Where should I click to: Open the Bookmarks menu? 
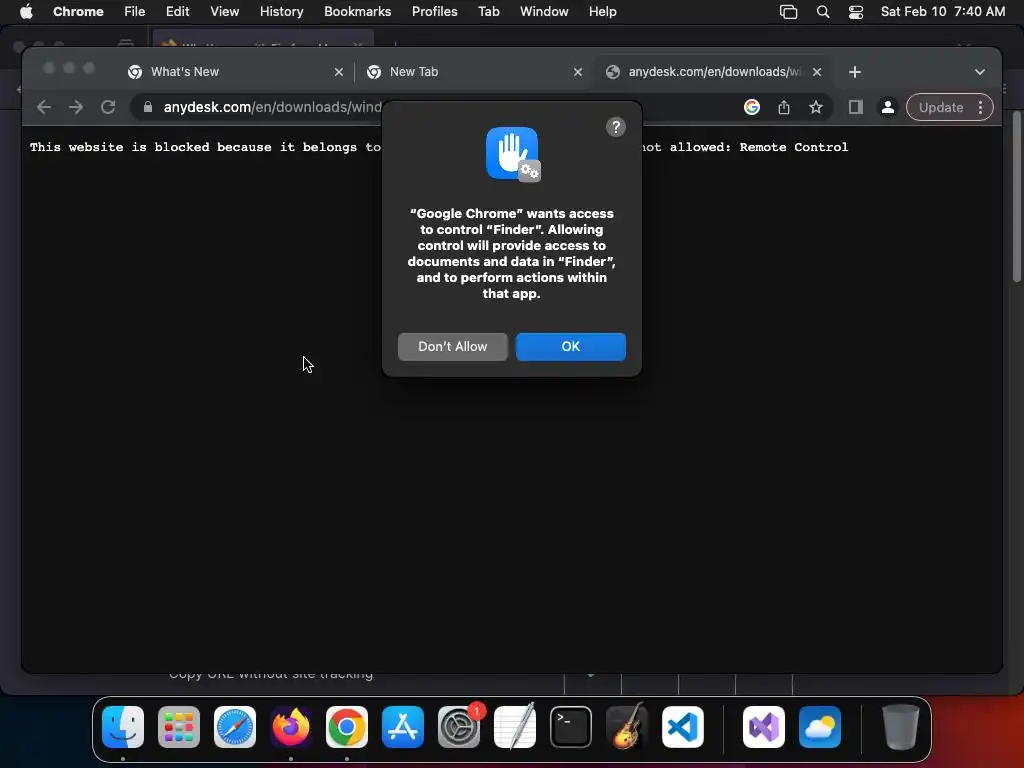[x=357, y=12]
